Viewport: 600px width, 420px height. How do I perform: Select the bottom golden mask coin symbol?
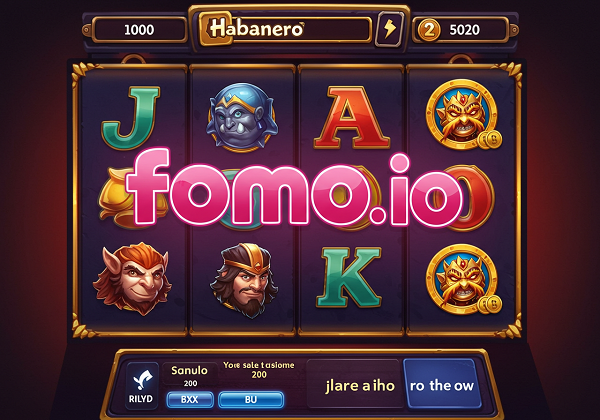(x=463, y=279)
